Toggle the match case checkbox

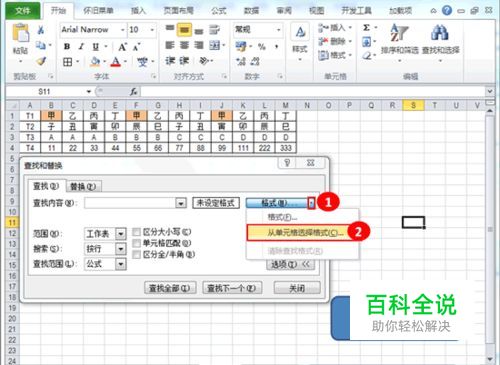(x=136, y=232)
